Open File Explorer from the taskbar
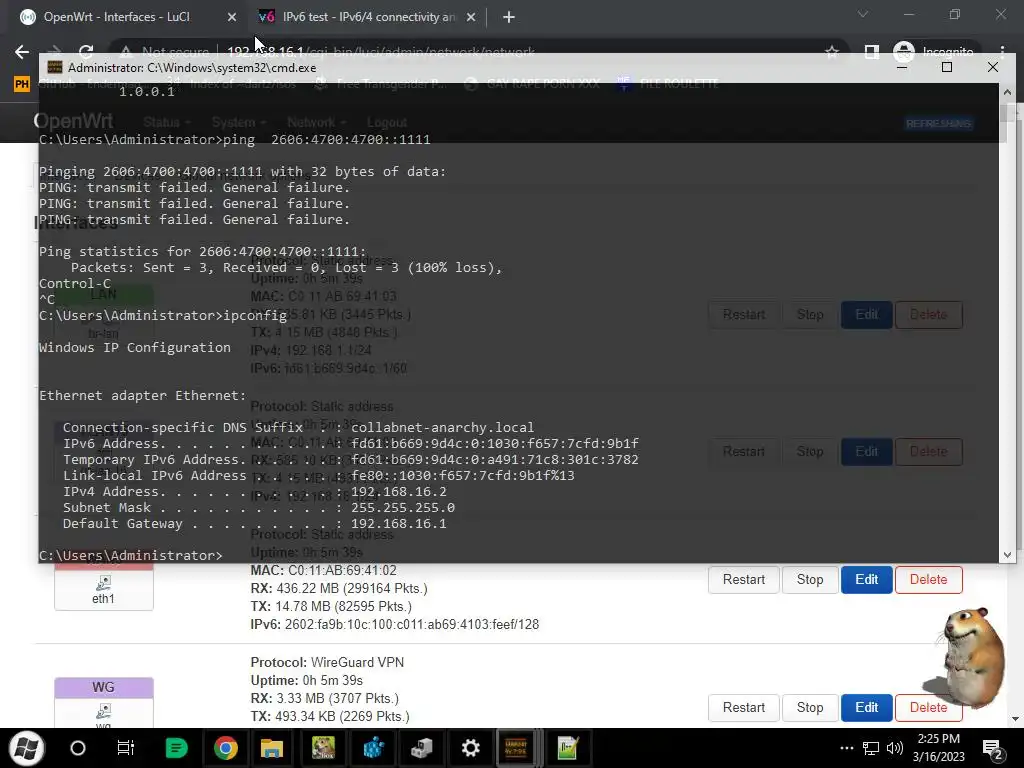1024x768 pixels. (x=272, y=748)
